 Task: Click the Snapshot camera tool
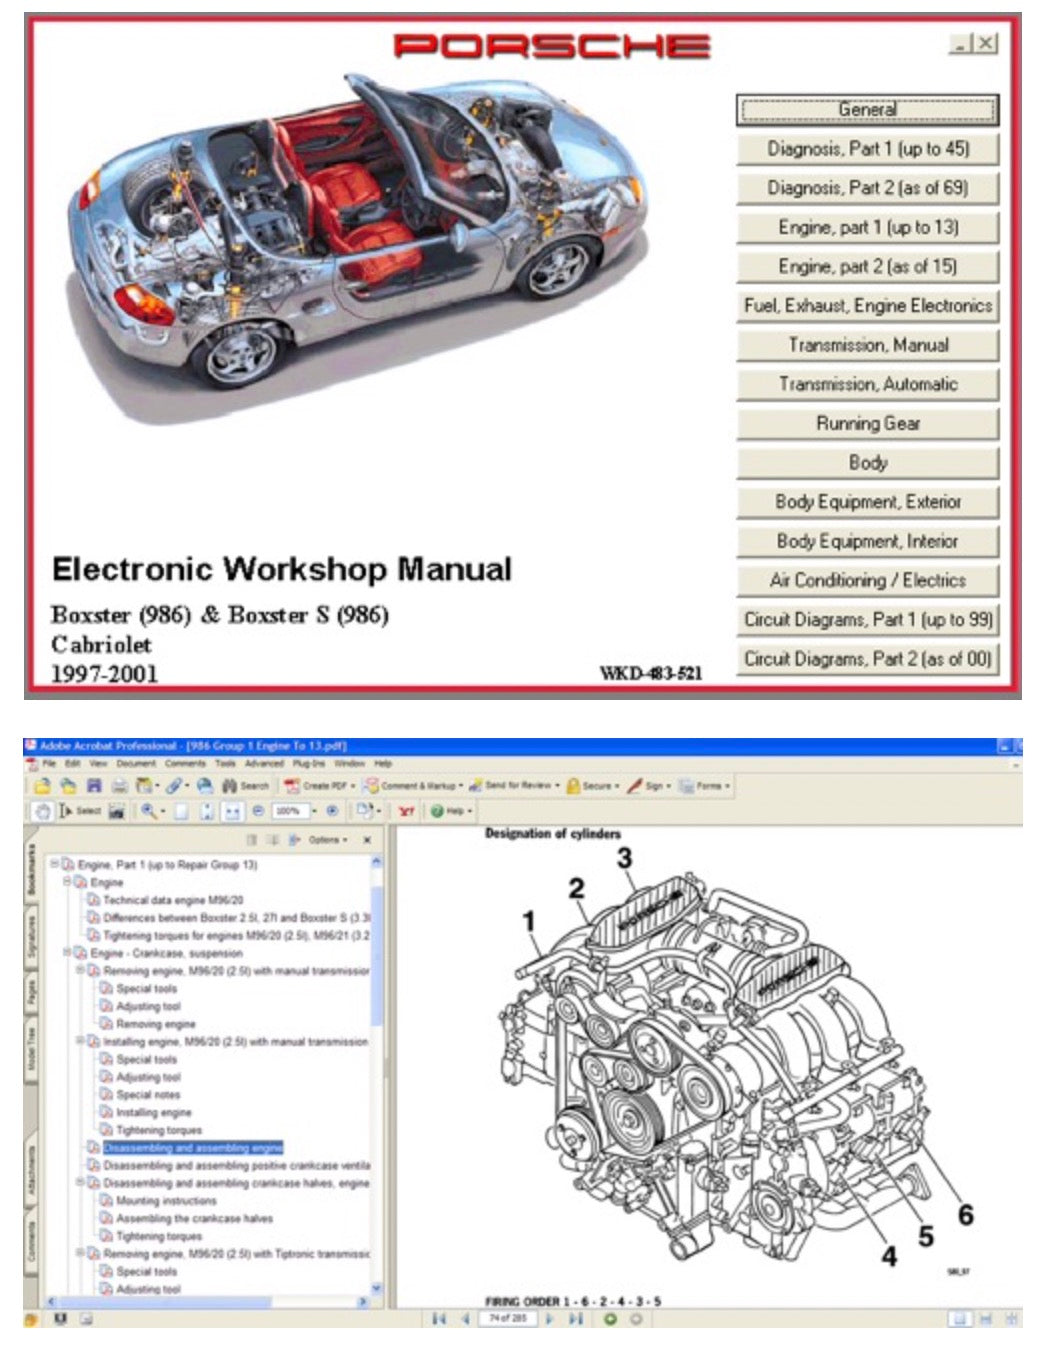[x=117, y=811]
